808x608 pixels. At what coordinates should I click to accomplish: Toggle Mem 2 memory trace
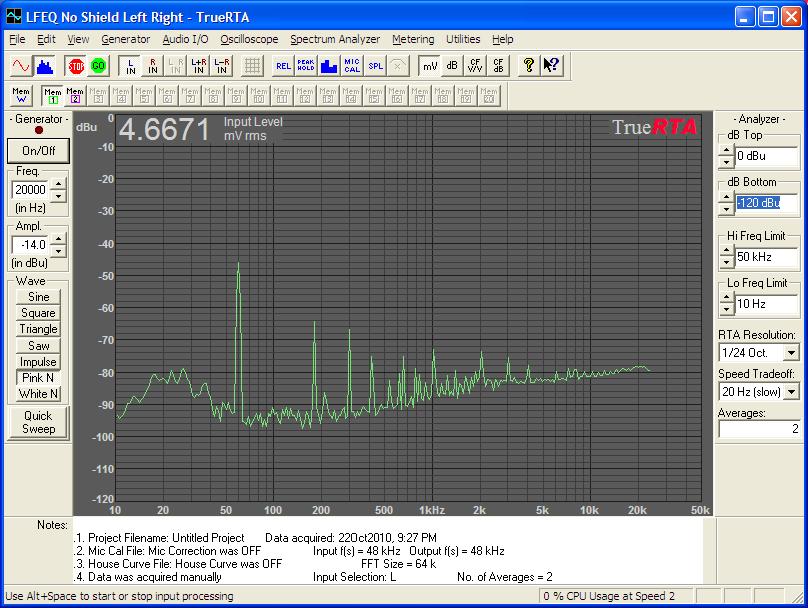[75, 95]
